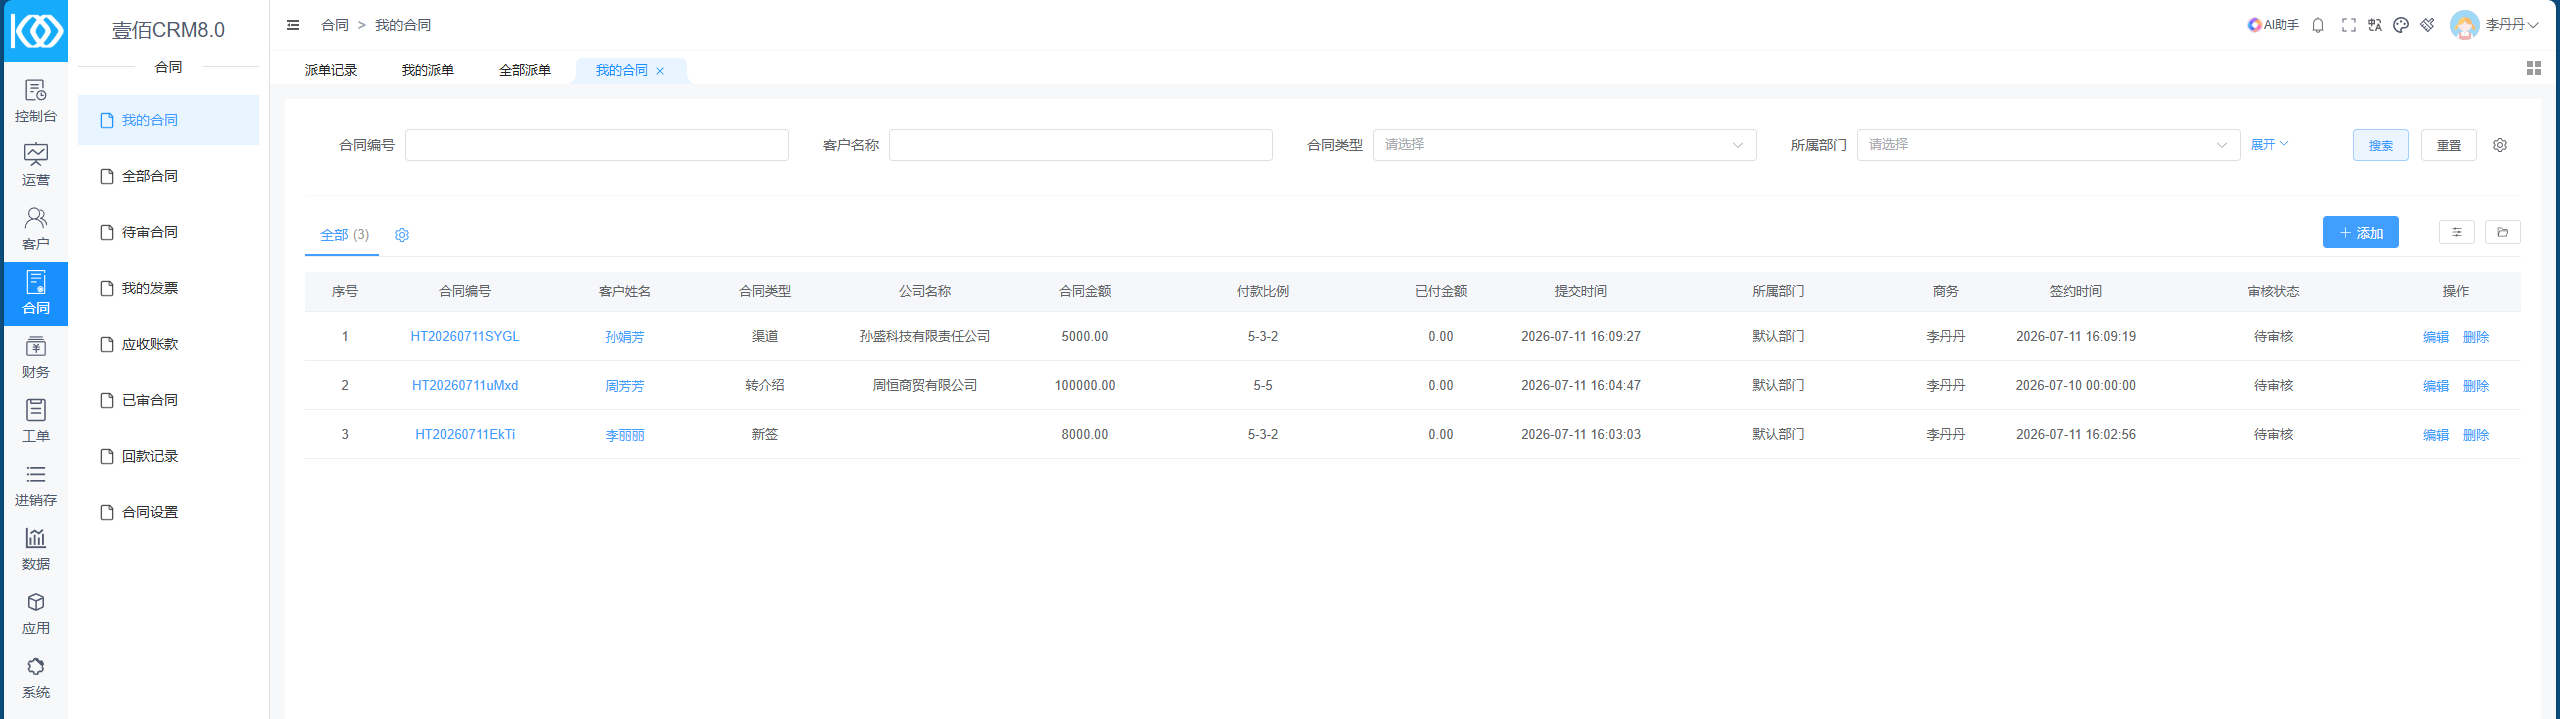Switch to the 全部派单 tab
This screenshot has width=2560, height=719.
point(525,70)
